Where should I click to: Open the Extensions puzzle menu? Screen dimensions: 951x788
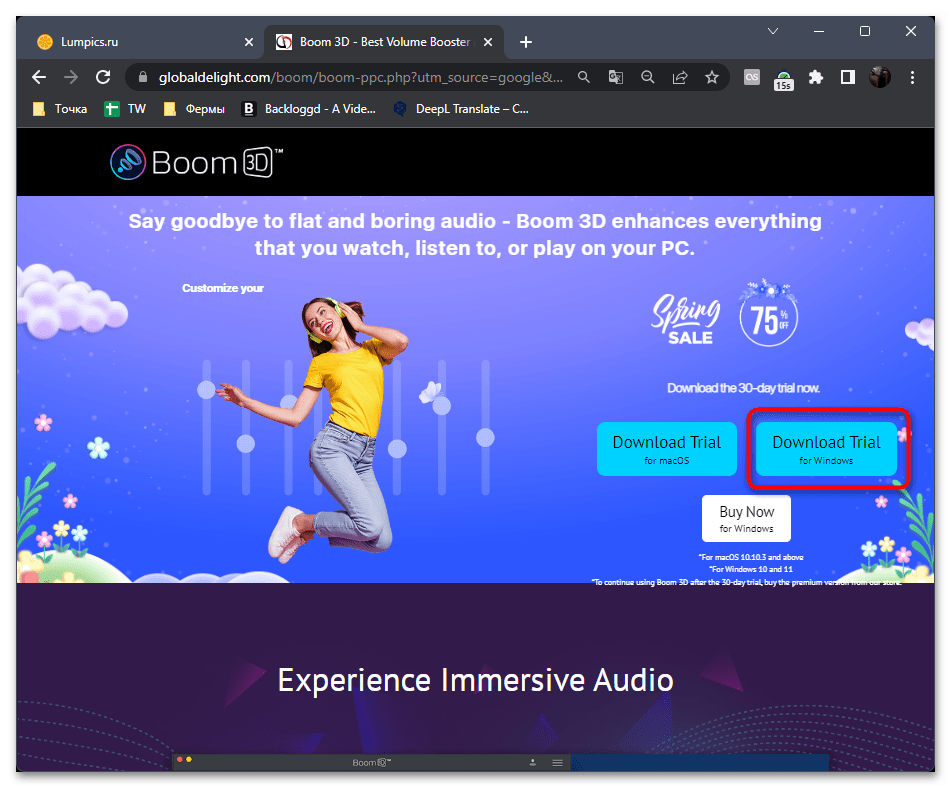(816, 78)
